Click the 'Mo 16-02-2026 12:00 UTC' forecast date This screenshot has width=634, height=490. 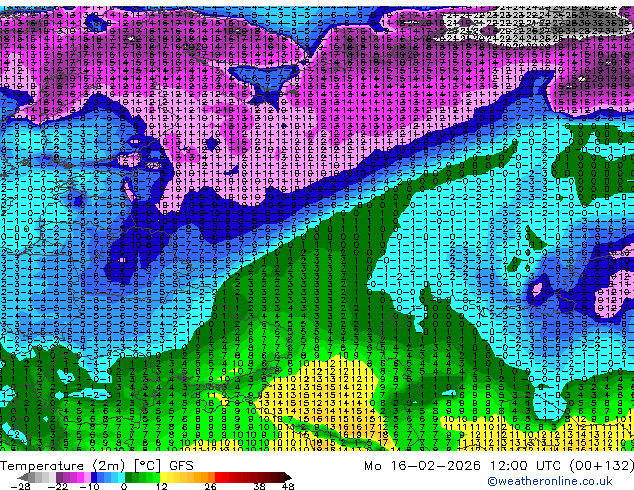point(464,466)
